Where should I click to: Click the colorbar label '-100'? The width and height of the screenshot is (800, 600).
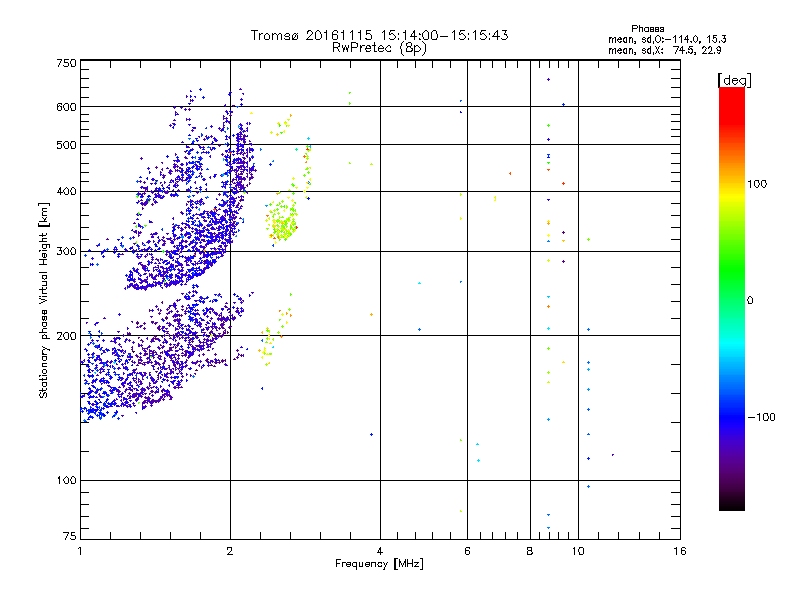761,417
